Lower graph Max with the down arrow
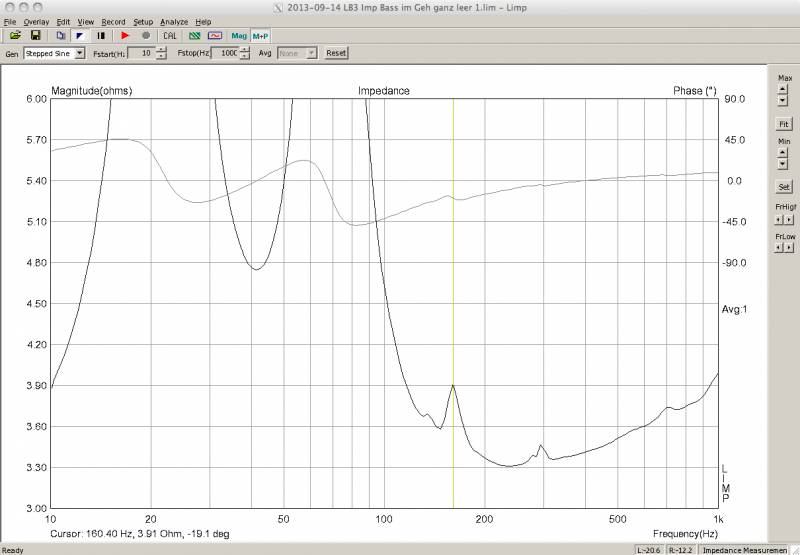 [782, 100]
